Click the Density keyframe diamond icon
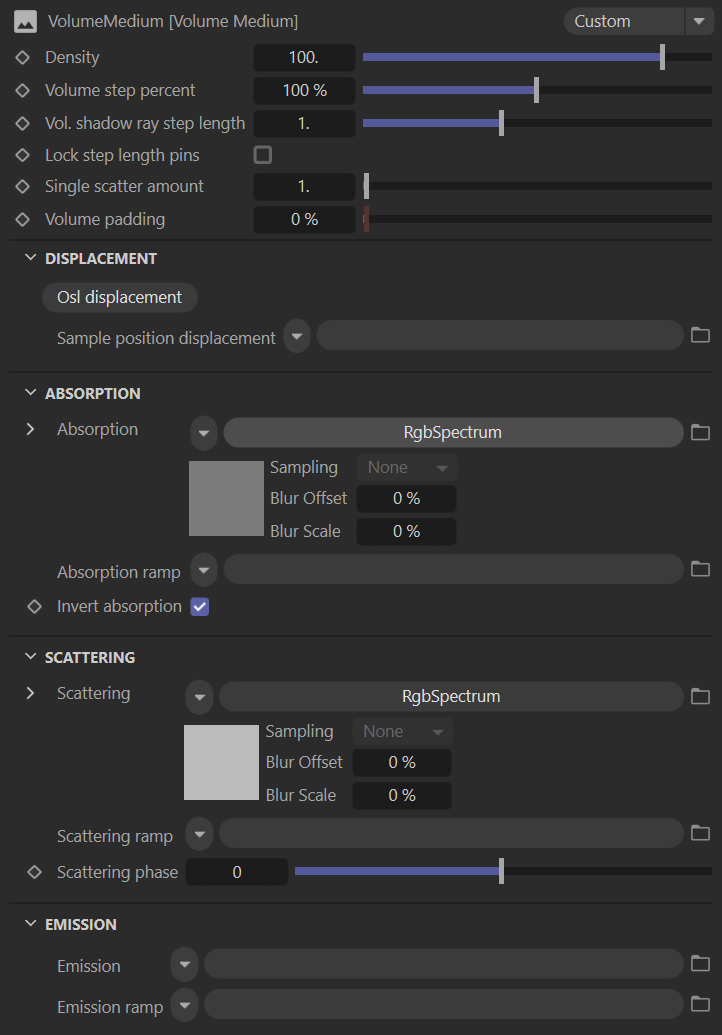The image size is (722, 1035). click(22, 57)
